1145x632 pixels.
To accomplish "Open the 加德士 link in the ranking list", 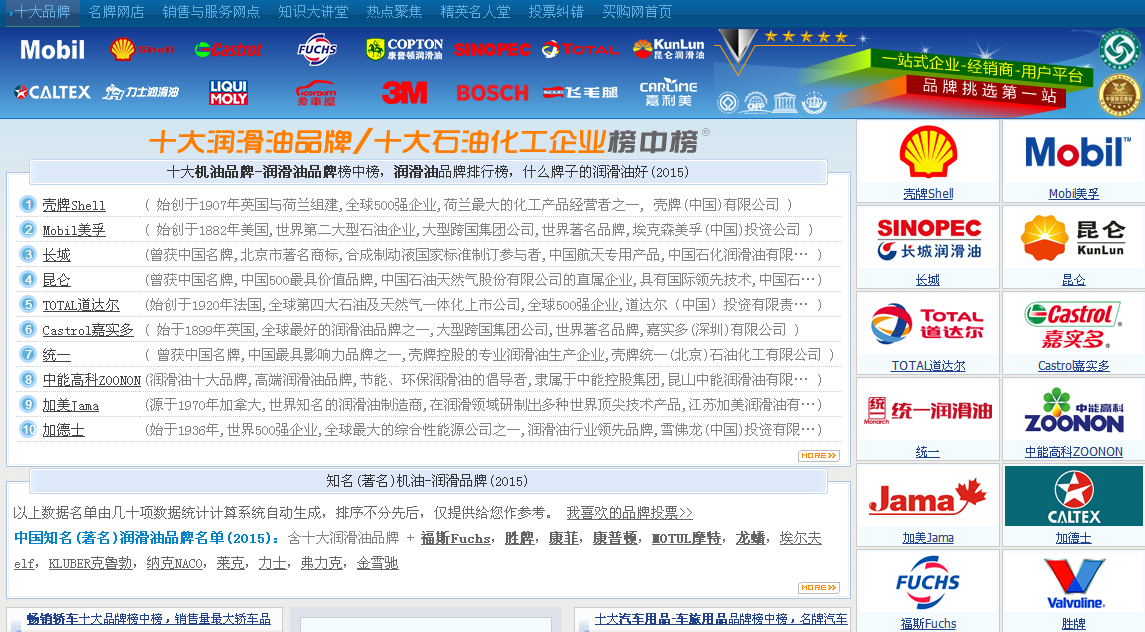I will pyautogui.click(x=64, y=430).
